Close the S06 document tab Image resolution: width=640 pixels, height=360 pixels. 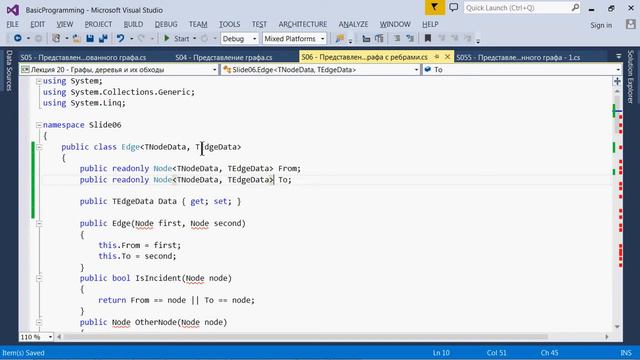(447, 57)
